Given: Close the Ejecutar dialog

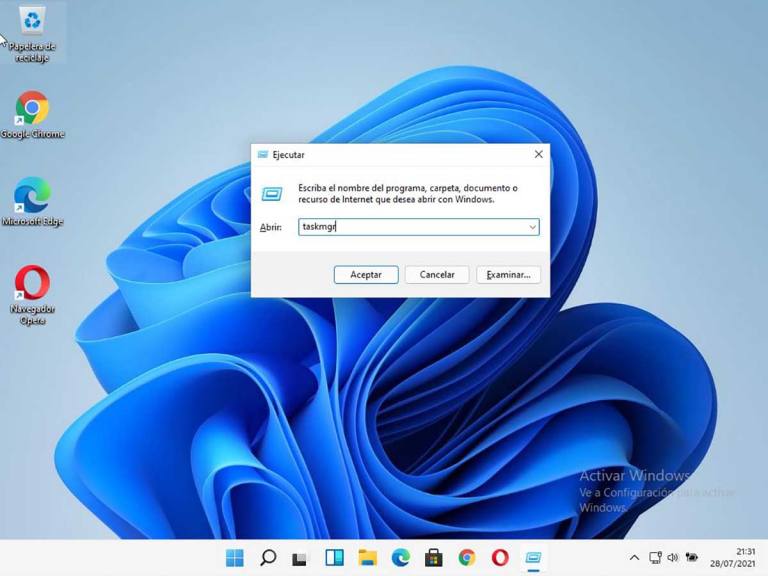Looking at the screenshot, I should click(539, 154).
